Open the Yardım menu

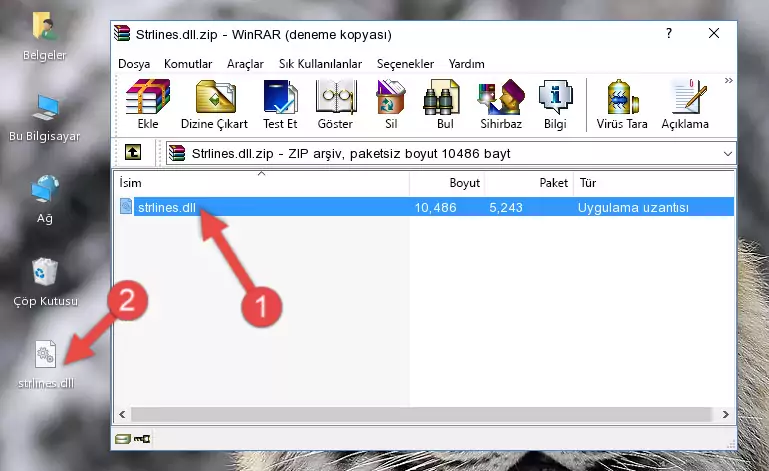tap(466, 64)
